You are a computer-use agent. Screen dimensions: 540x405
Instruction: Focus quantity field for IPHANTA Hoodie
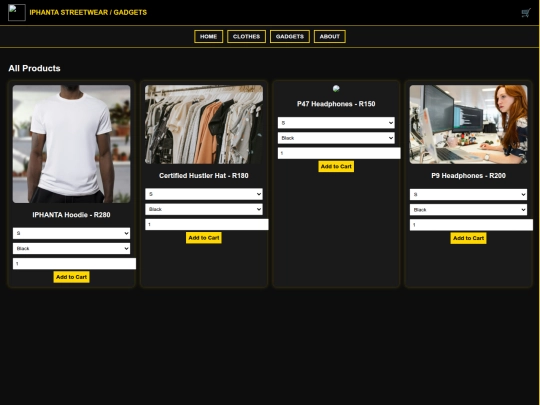74,263
